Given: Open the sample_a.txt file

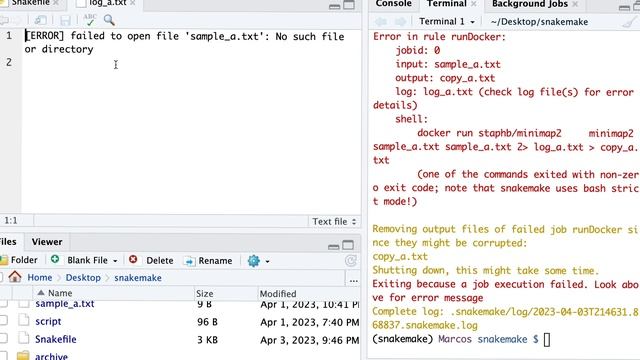Looking at the screenshot, I should click(64, 304).
